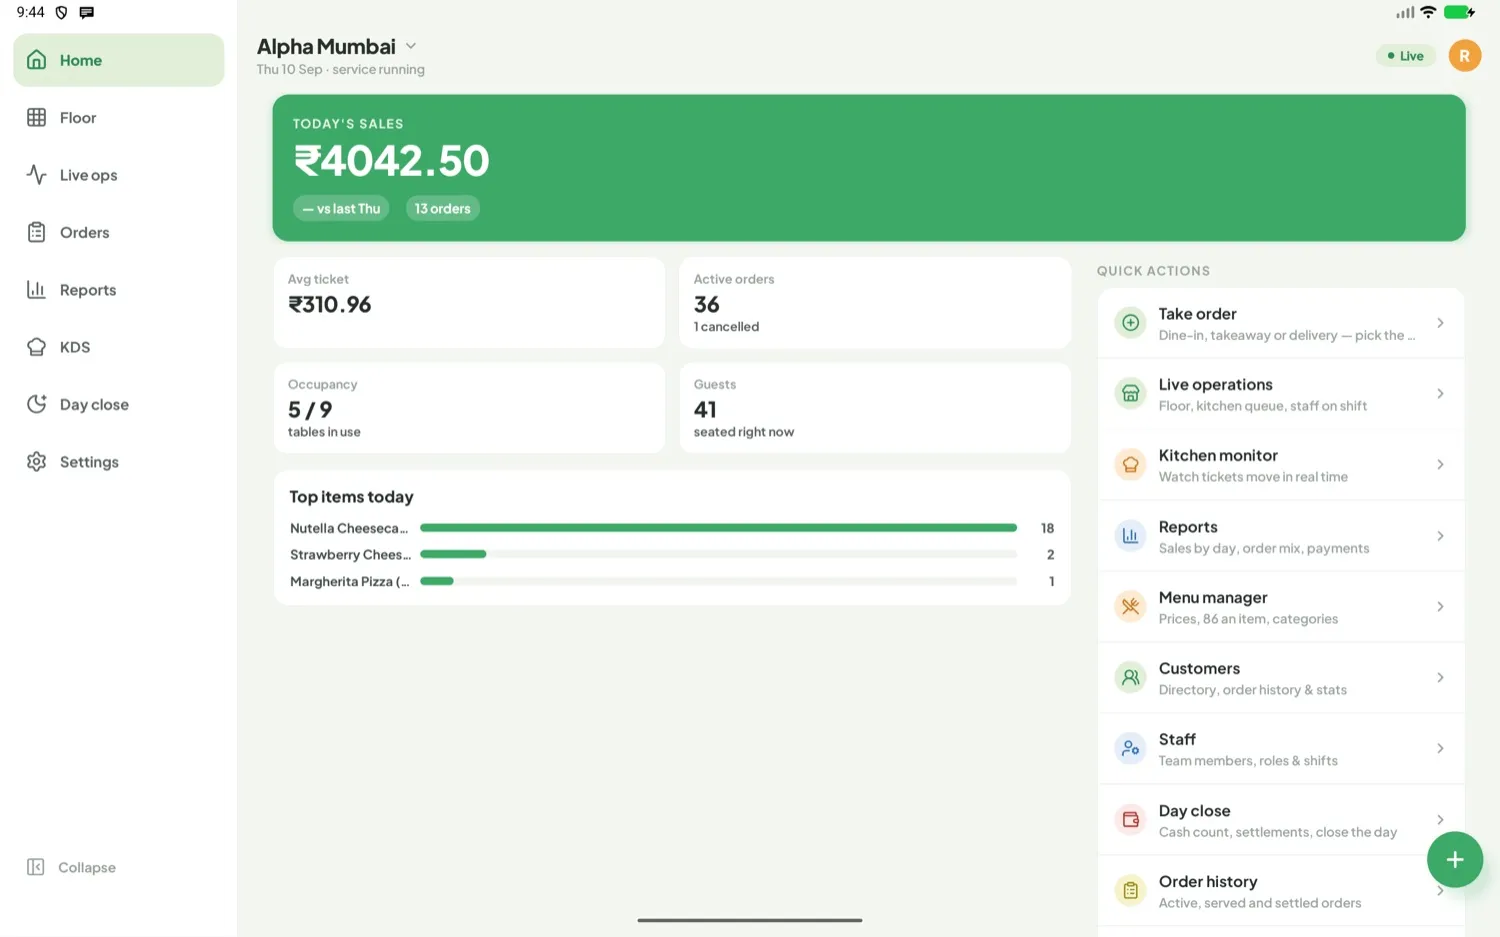
Task: Click the Menu manager utensils icon
Action: point(1130,607)
